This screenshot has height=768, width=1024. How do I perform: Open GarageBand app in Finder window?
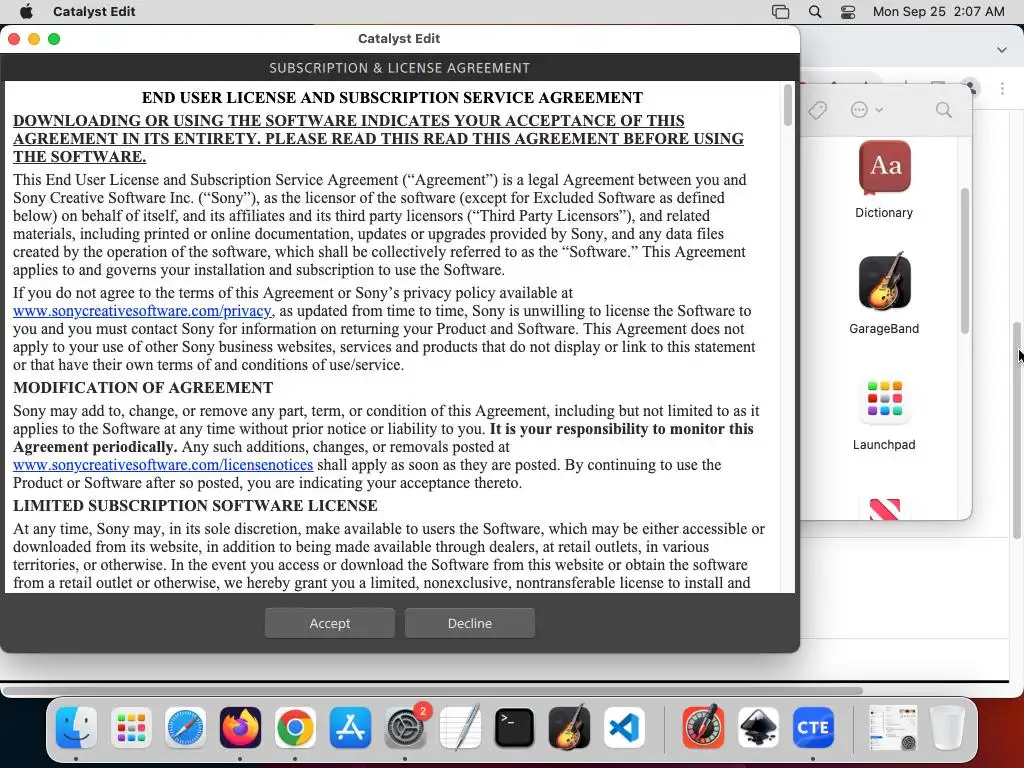point(884,294)
